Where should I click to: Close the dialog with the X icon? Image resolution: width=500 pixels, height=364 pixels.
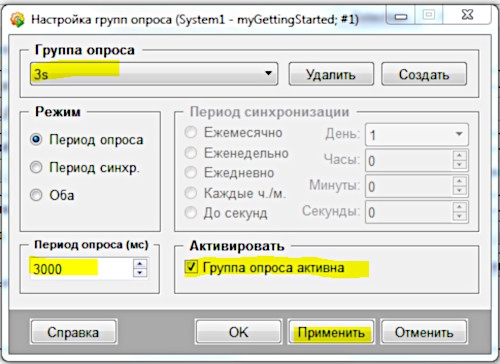[x=467, y=15]
